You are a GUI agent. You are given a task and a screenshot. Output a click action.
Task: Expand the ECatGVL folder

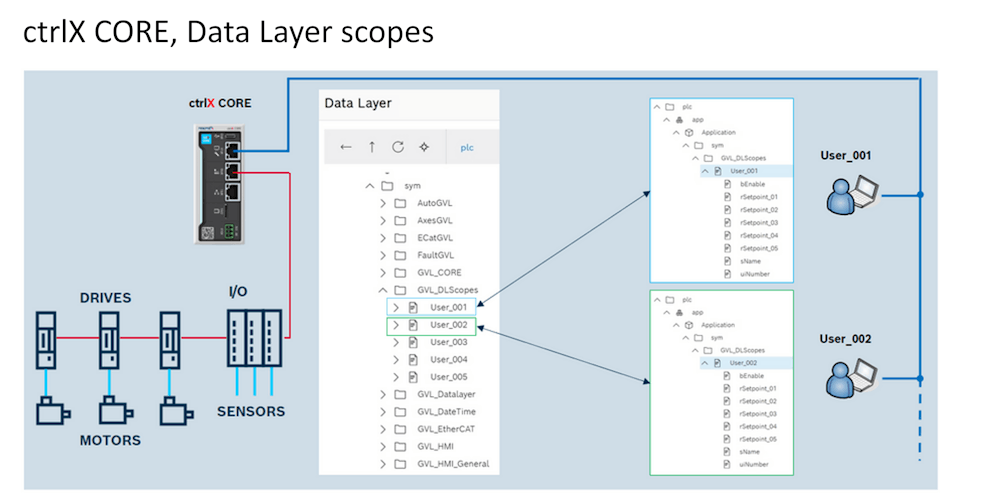383,238
